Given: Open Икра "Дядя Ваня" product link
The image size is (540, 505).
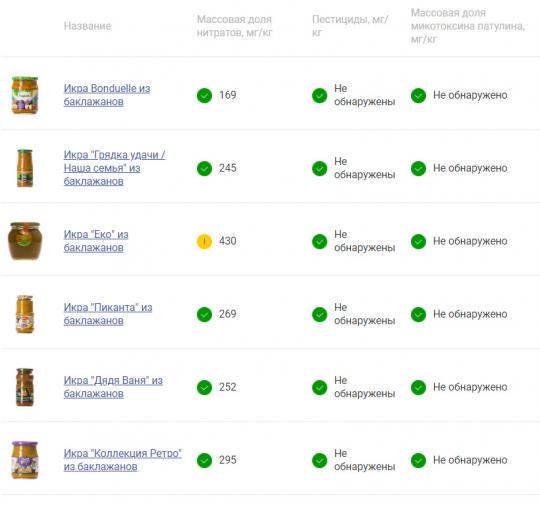Looking at the screenshot, I should pyautogui.click(x=113, y=387).
